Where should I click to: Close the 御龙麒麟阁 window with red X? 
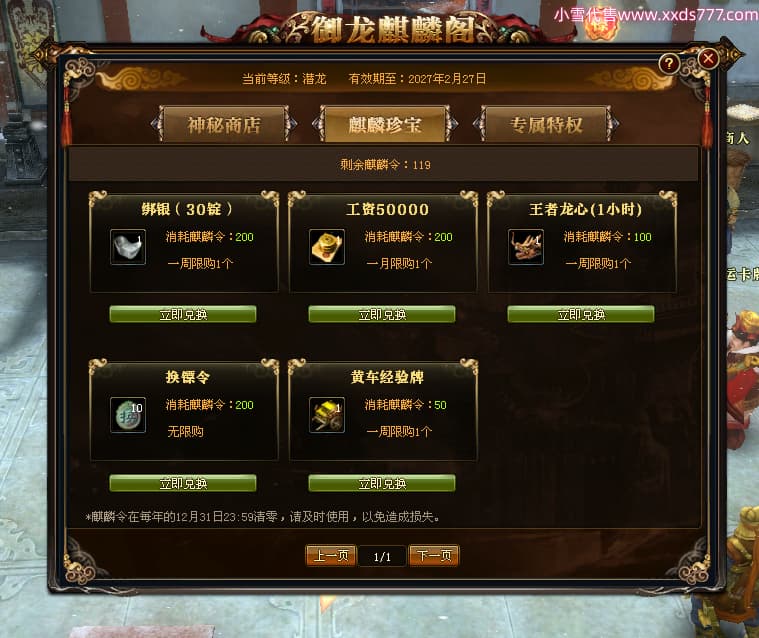708,59
